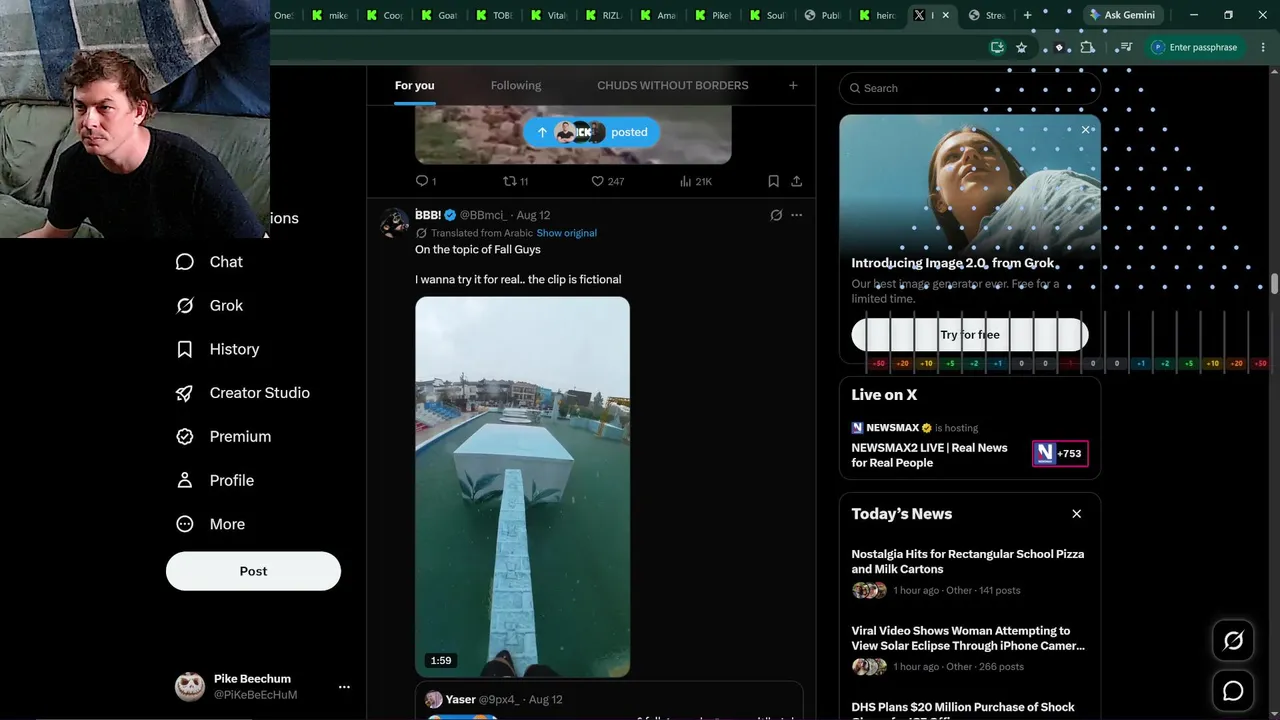The height and width of the screenshot is (720, 1280).
Task: Click the Show original link
Action: [x=566, y=233]
